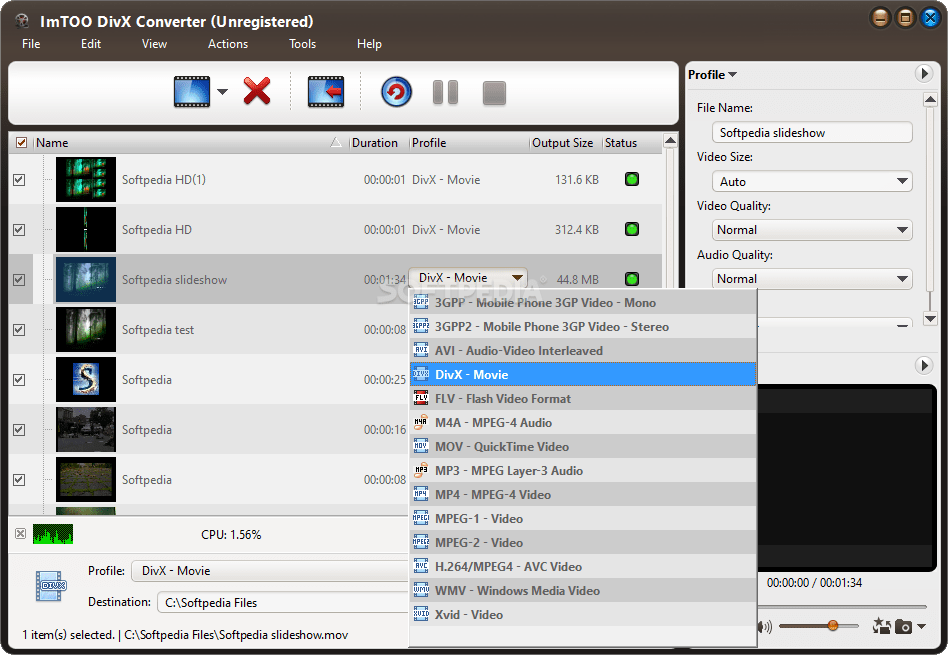
Task: Toggle the select-all checkbox in the header
Action: point(21,143)
